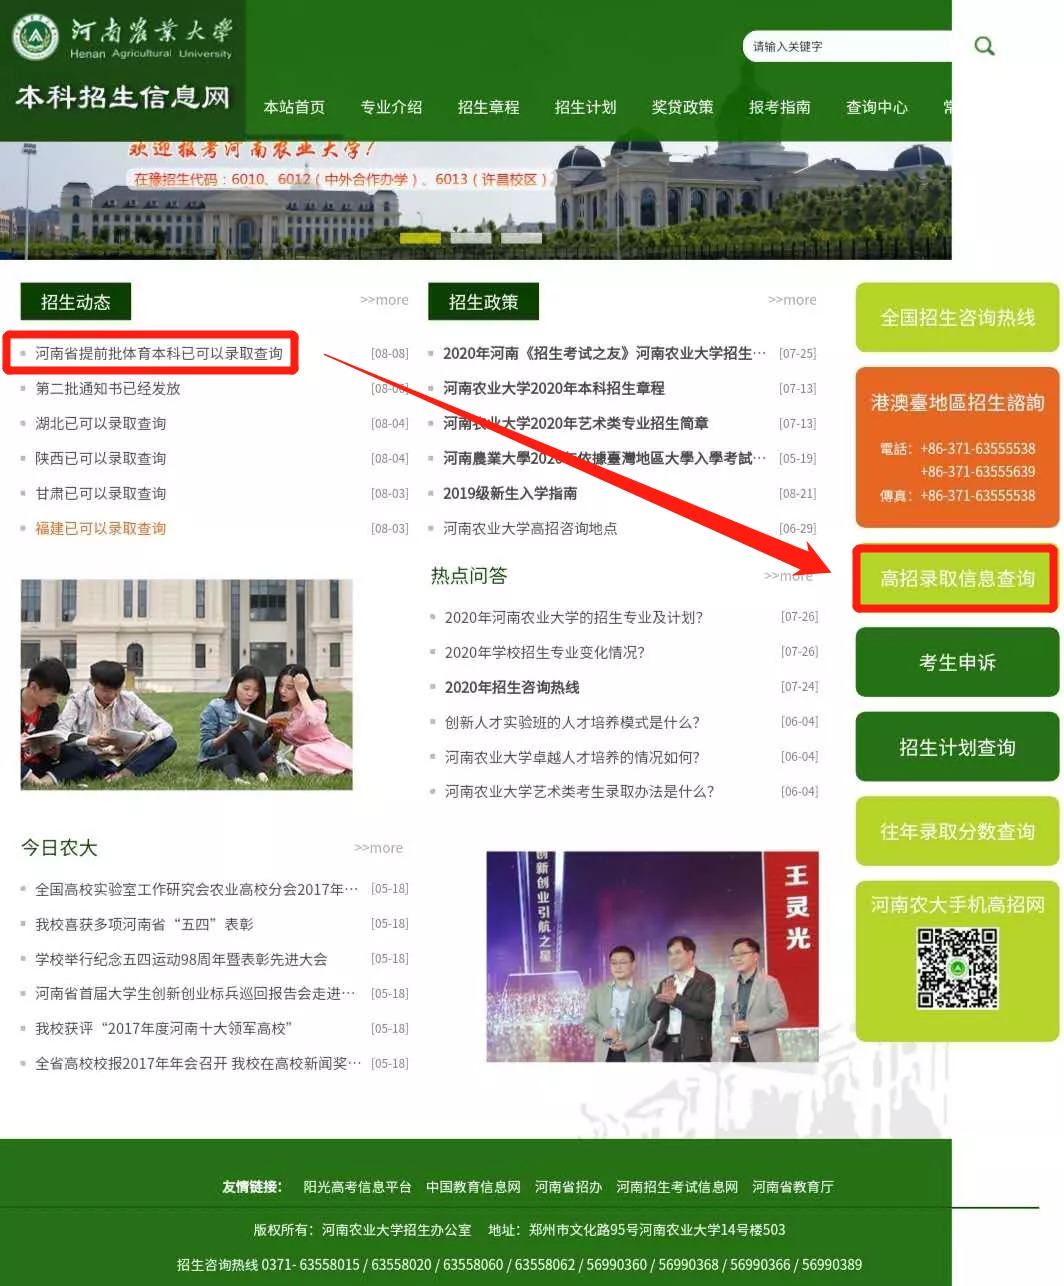This screenshot has height=1286, width=1064.
Task: Expand 热点问答 via its >>more link
Action: pyautogui.click(x=789, y=575)
